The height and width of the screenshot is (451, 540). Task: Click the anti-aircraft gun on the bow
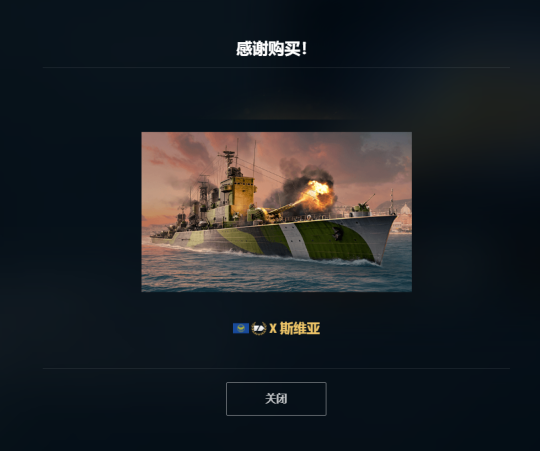pos(362,206)
